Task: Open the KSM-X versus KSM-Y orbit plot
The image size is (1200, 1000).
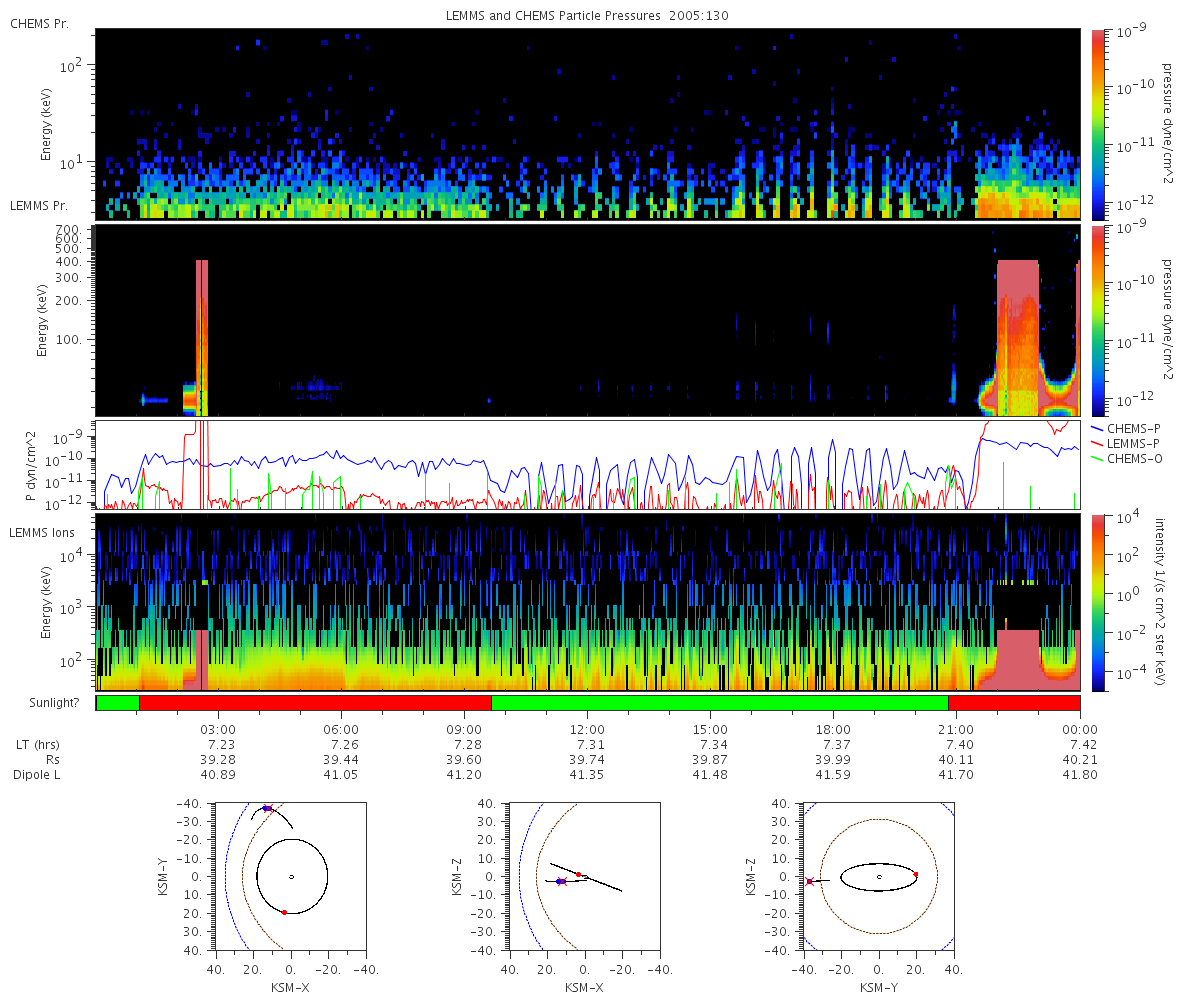Action: point(291,877)
